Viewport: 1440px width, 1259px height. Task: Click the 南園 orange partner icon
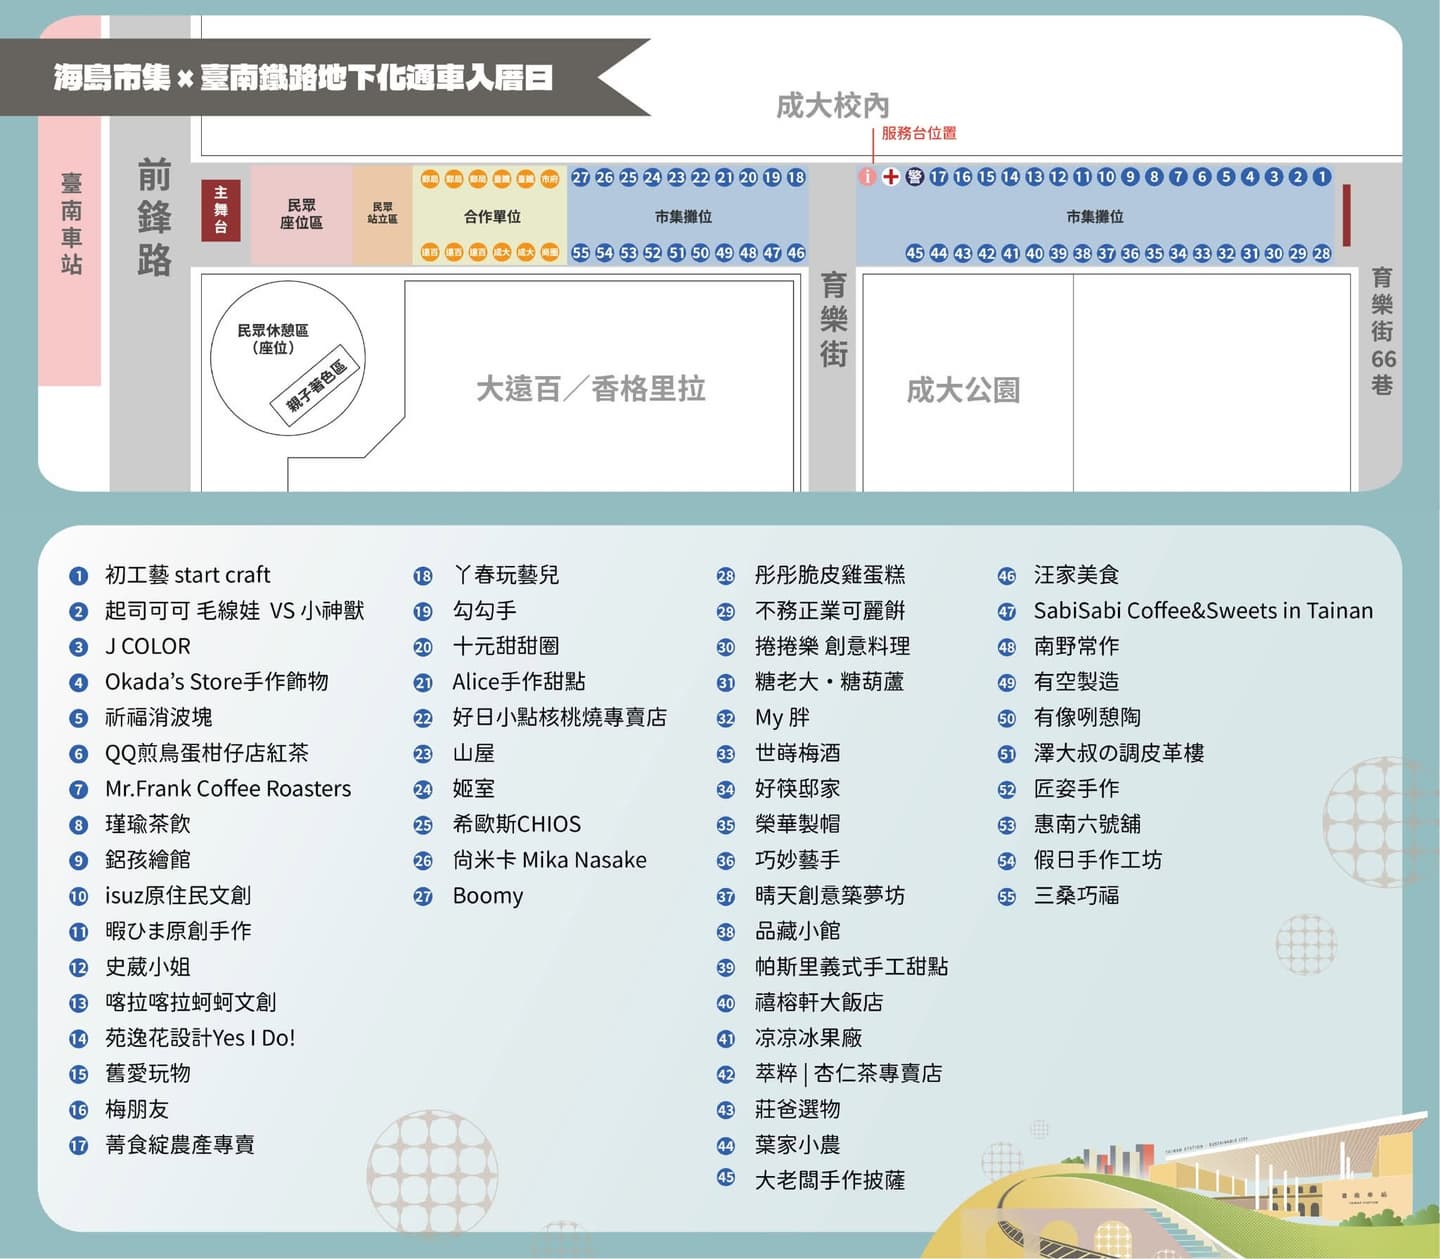point(550,252)
